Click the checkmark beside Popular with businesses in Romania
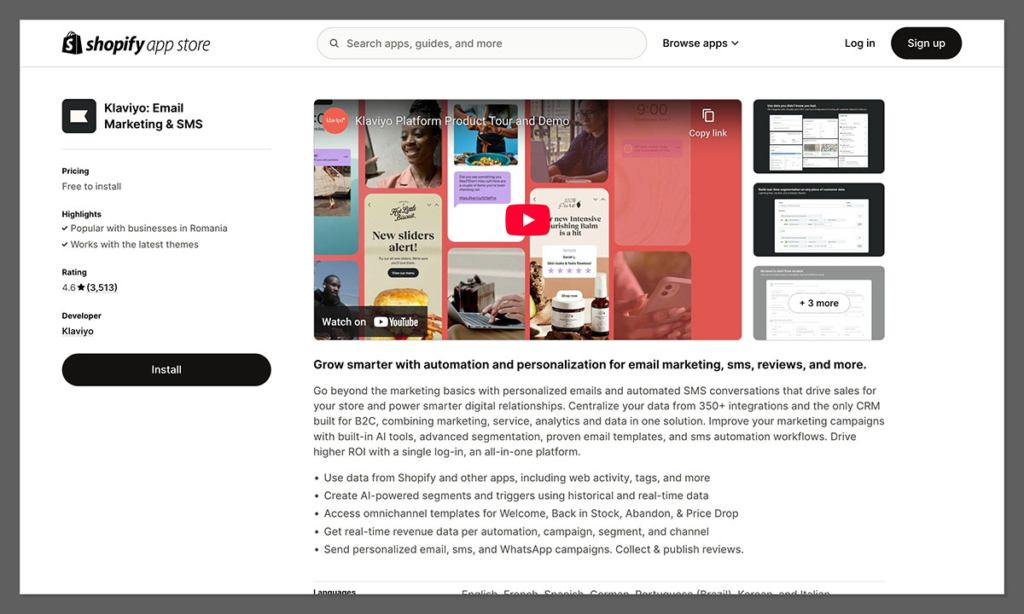The width and height of the screenshot is (1024, 614). pos(65,228)
